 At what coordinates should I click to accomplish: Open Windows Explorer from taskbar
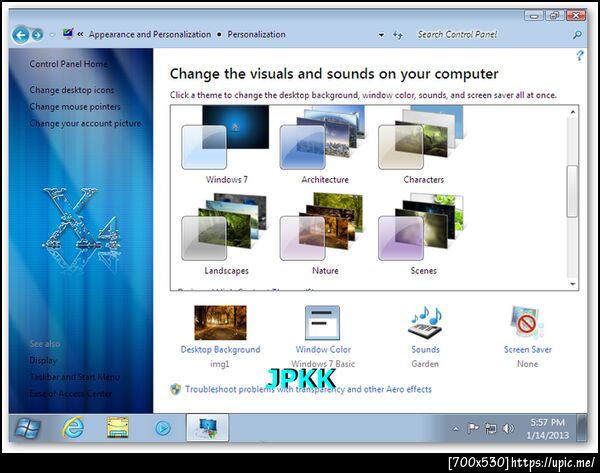coord(117,428)
